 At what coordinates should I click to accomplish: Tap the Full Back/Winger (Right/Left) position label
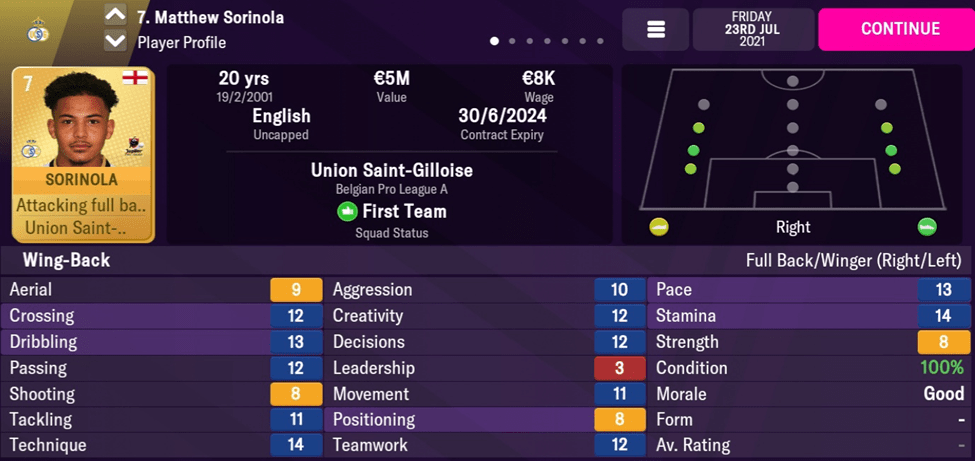854,261
